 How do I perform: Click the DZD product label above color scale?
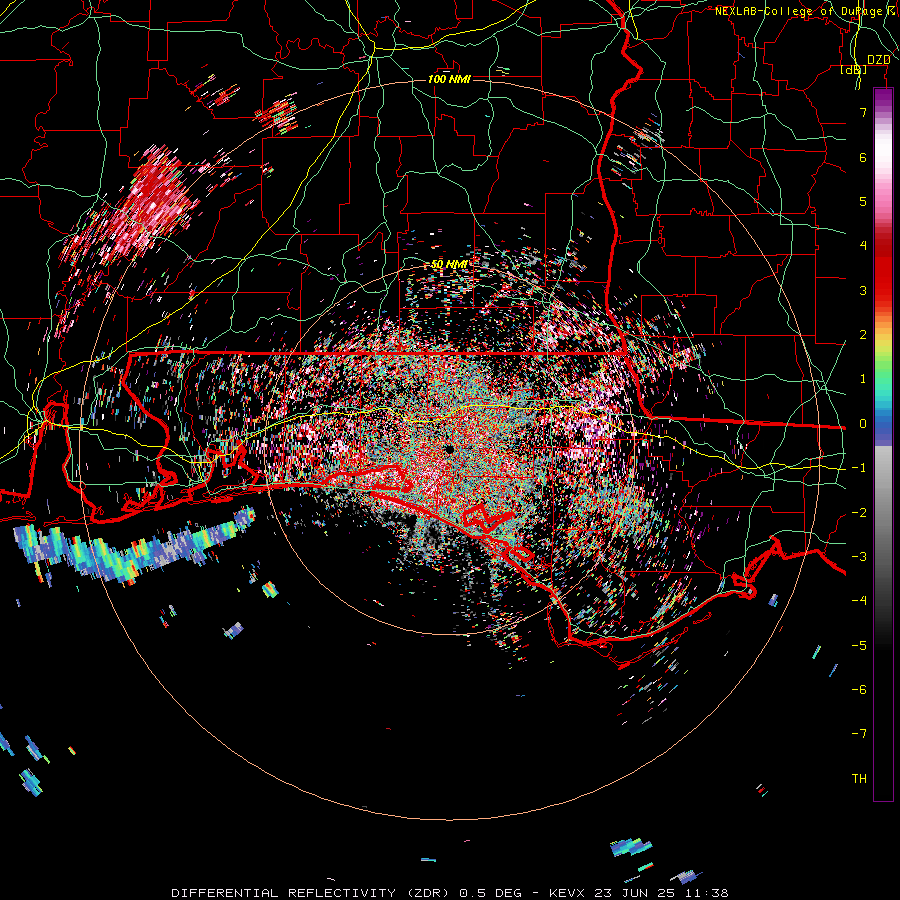pos(878,60)
